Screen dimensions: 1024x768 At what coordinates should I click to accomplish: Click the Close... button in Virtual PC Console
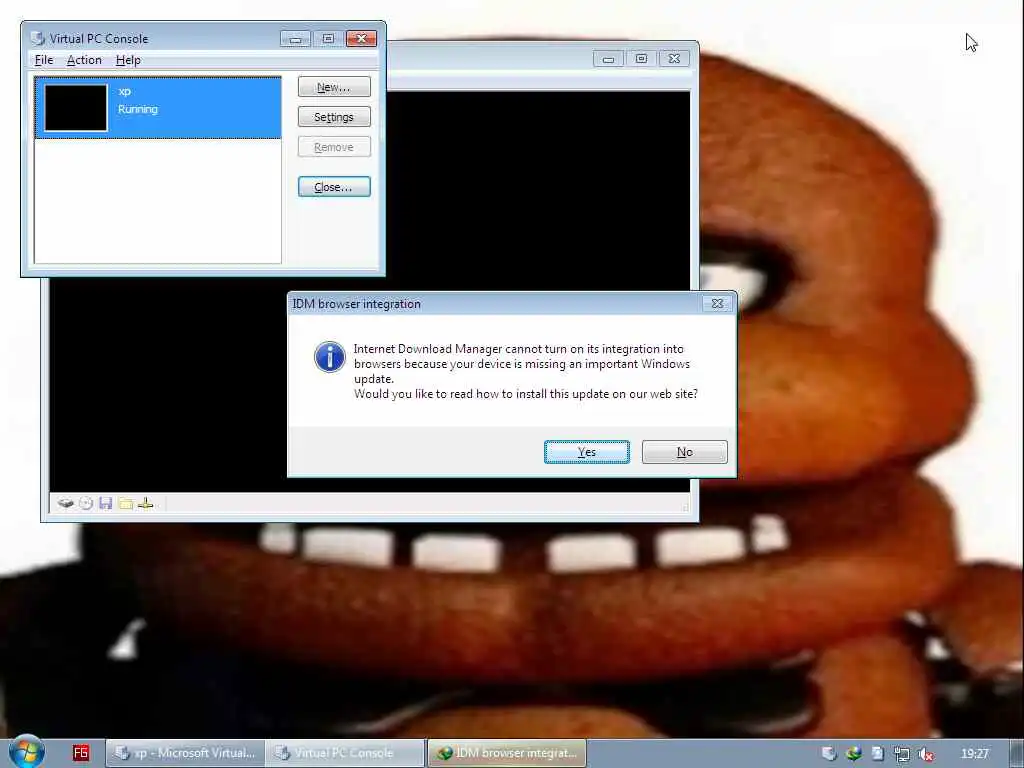coord(334,187)
